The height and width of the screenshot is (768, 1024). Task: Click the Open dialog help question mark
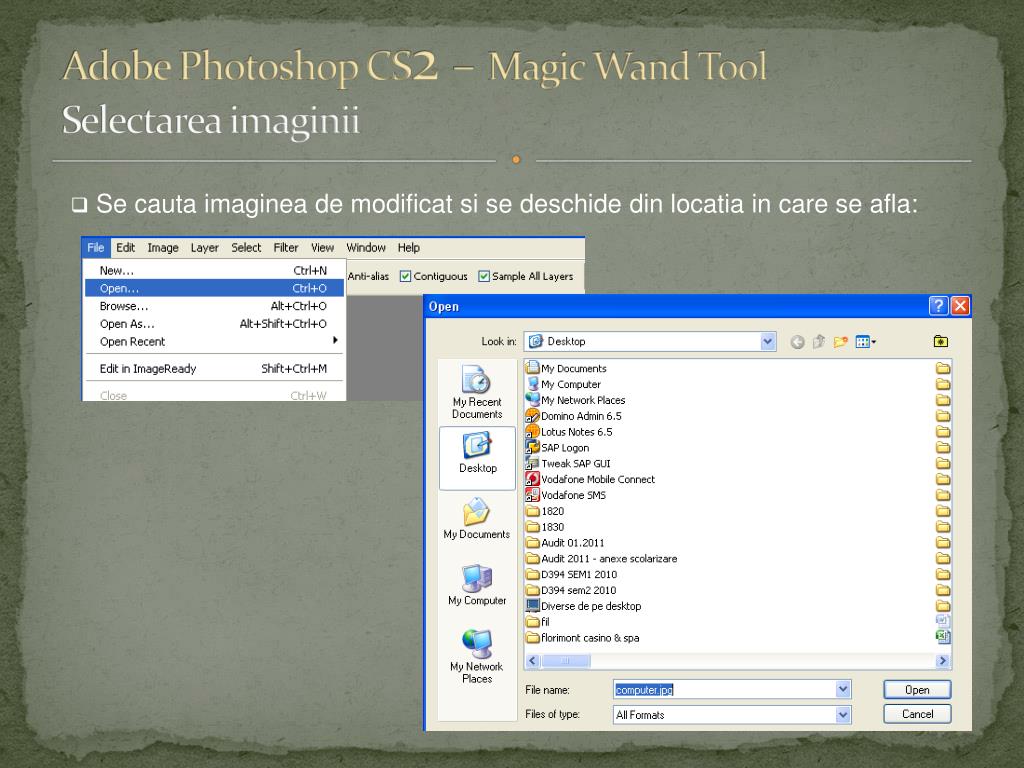938,306
